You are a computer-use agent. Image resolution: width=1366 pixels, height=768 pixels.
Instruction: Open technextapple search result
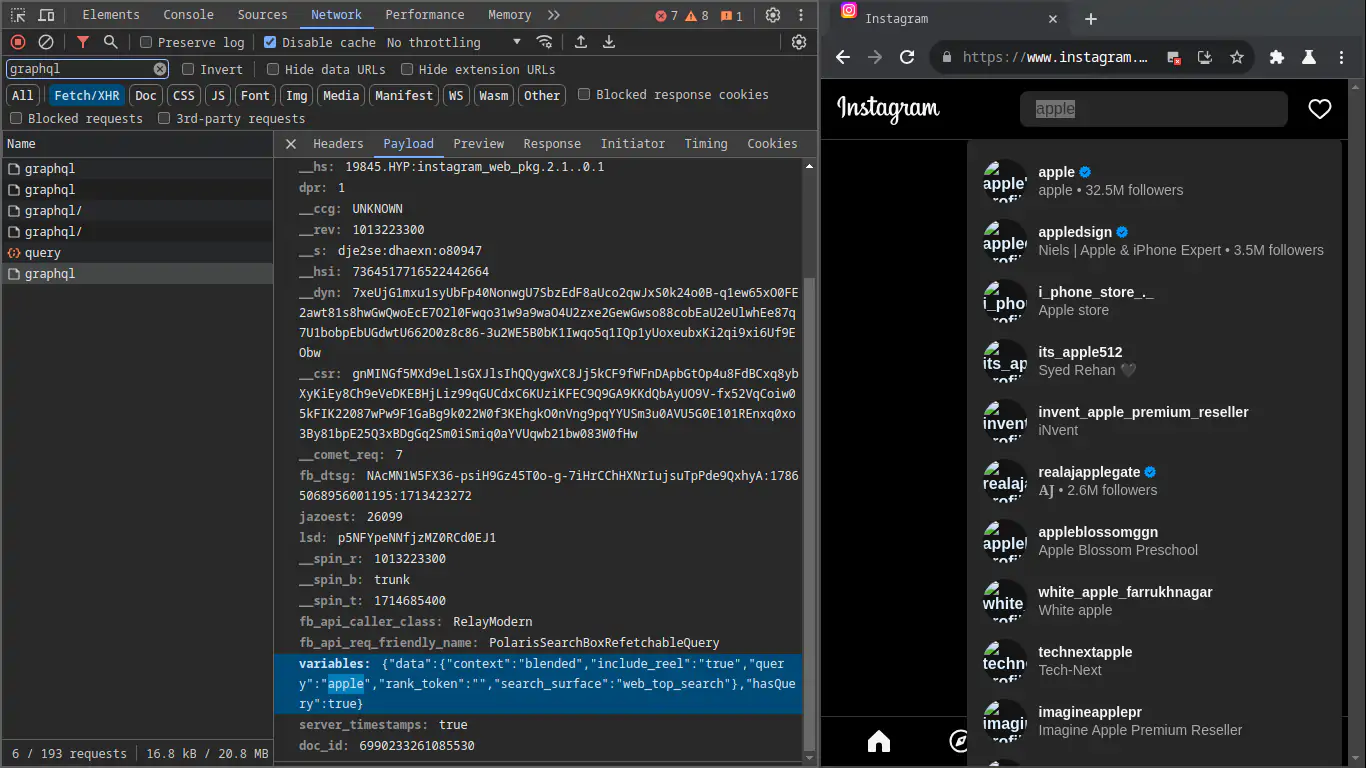coord(1154,661)
